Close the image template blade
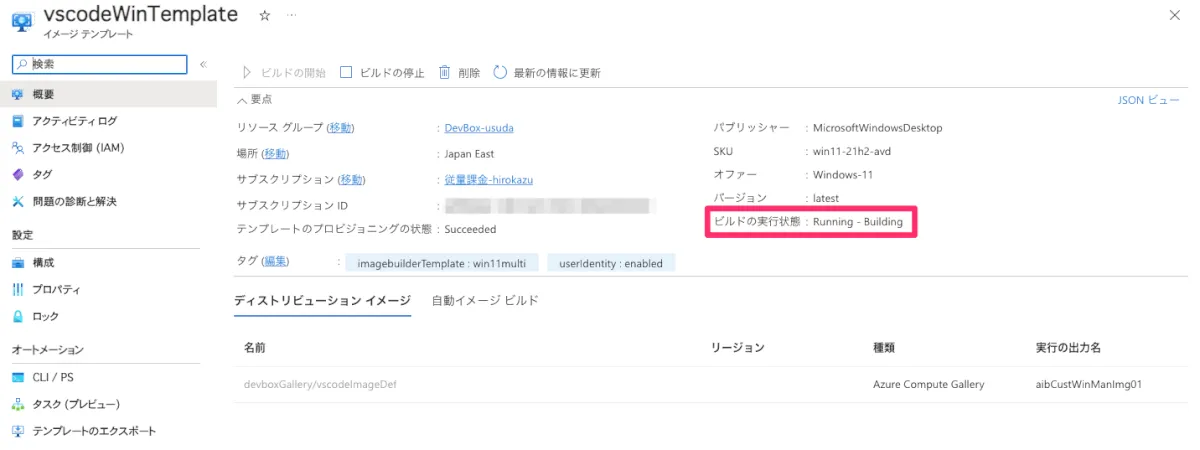Viewport: 1200px width, 450px height. (1174, 14)
